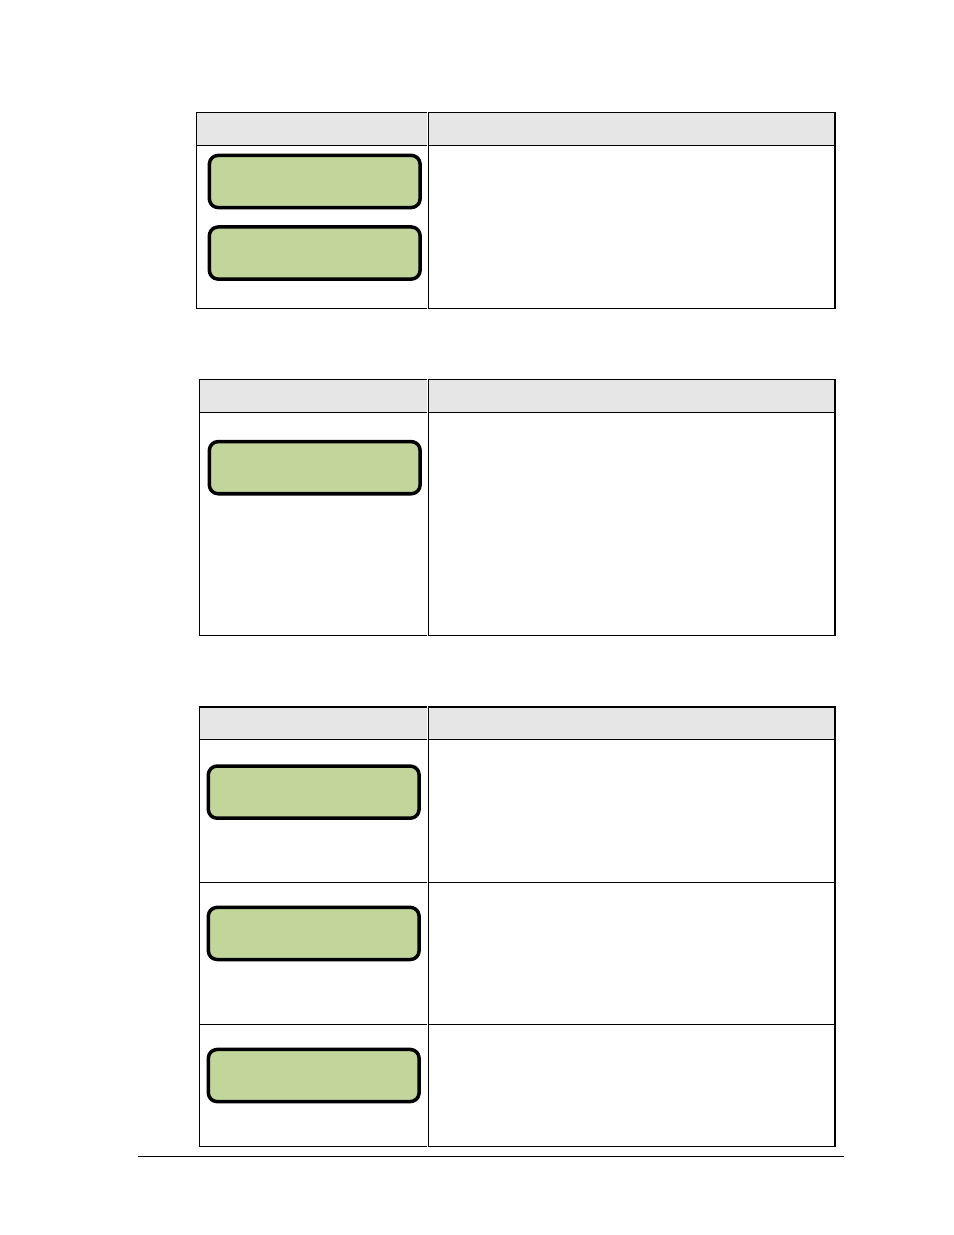Viewport: 954px width, 1235px height.
Task: Select the second green display box in first table
Action: pyautogui.click(x=314, y=253)
